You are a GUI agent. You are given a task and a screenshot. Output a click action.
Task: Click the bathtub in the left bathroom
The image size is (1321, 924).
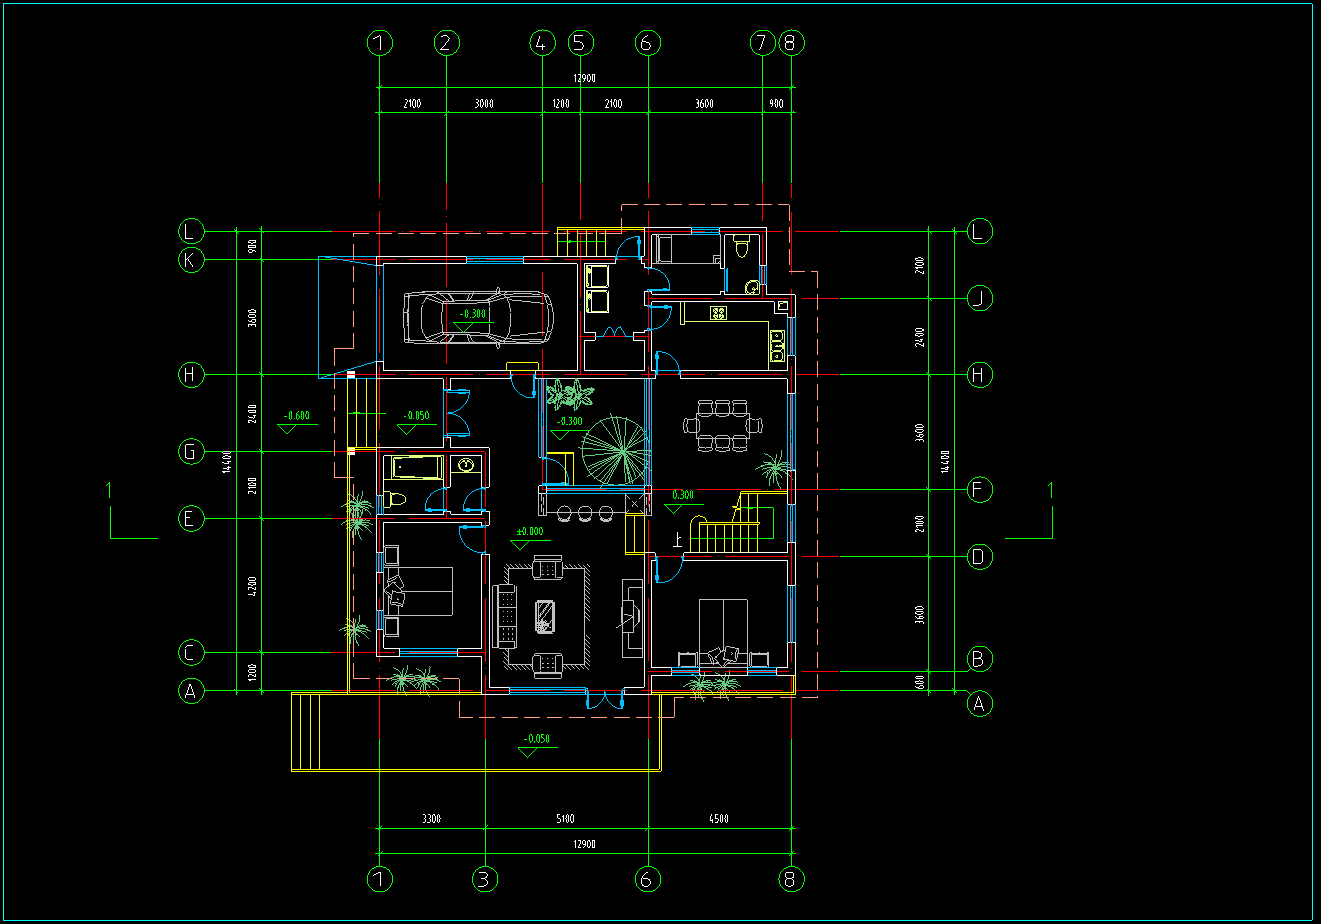click(x=413, y=467)
